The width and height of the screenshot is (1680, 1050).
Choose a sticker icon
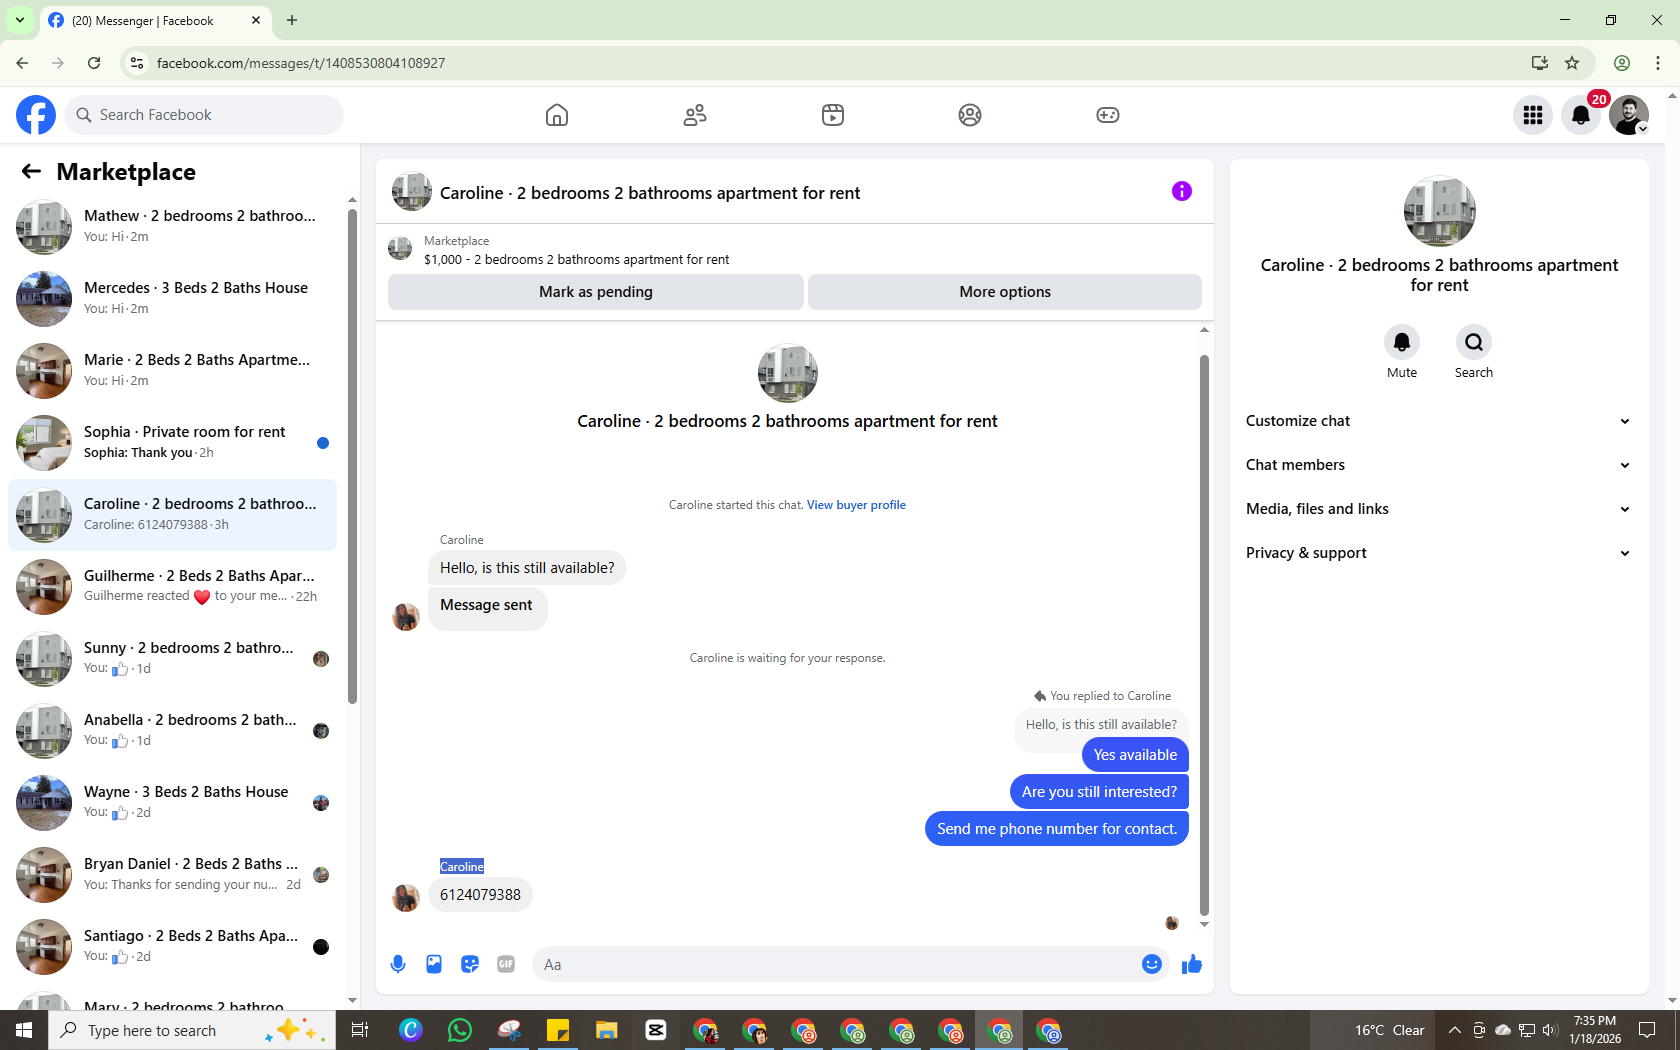(x=470, y=964)
